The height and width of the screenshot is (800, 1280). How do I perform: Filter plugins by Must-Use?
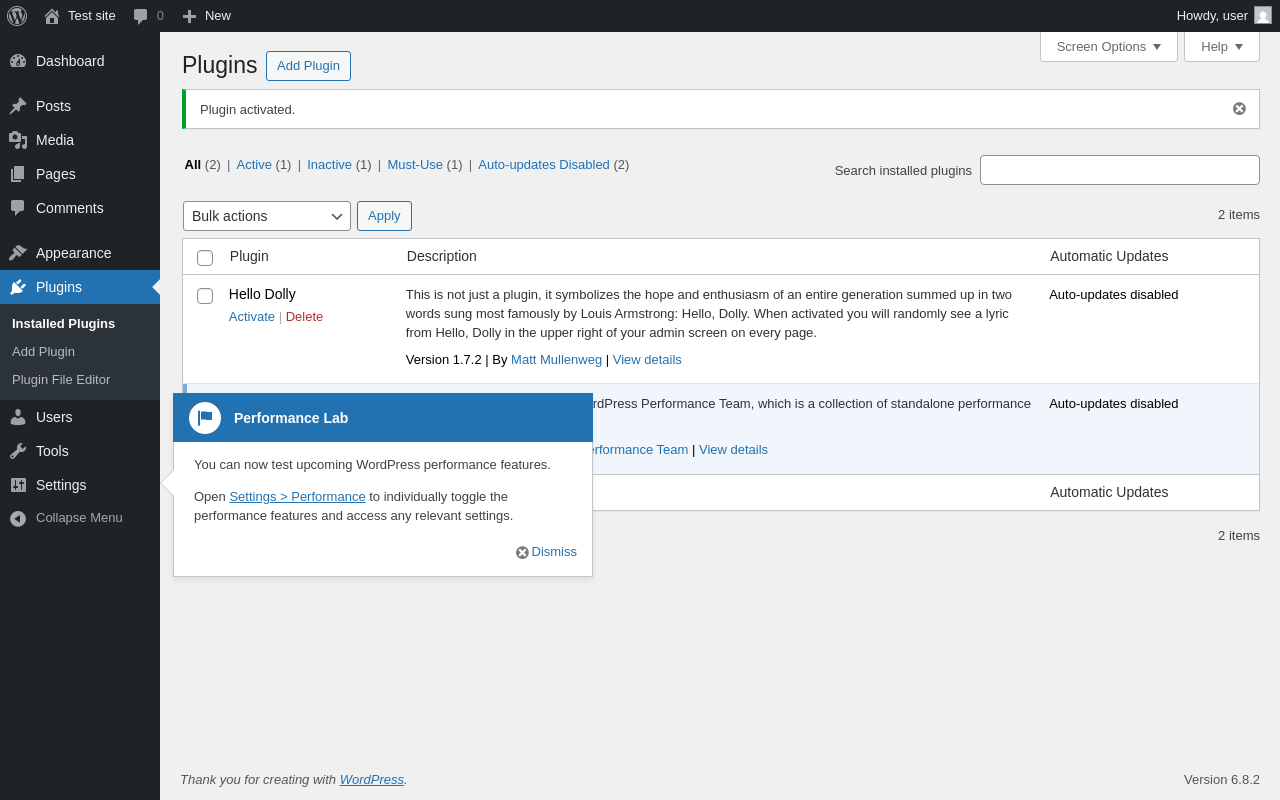coord(415,165)
